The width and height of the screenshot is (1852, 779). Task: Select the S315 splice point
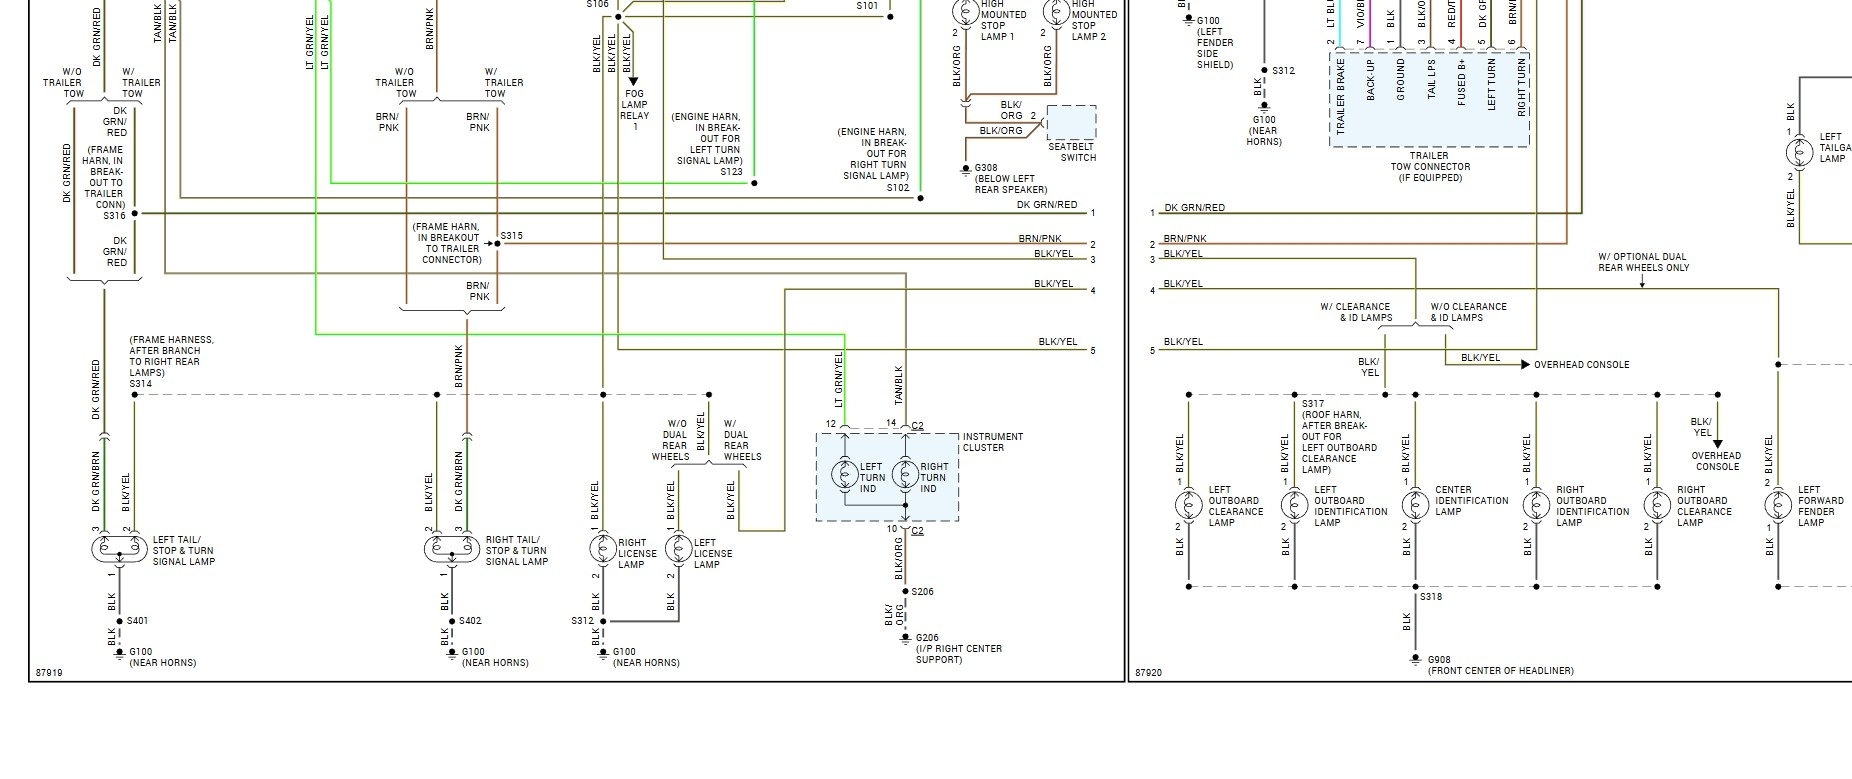coord(497,243)
